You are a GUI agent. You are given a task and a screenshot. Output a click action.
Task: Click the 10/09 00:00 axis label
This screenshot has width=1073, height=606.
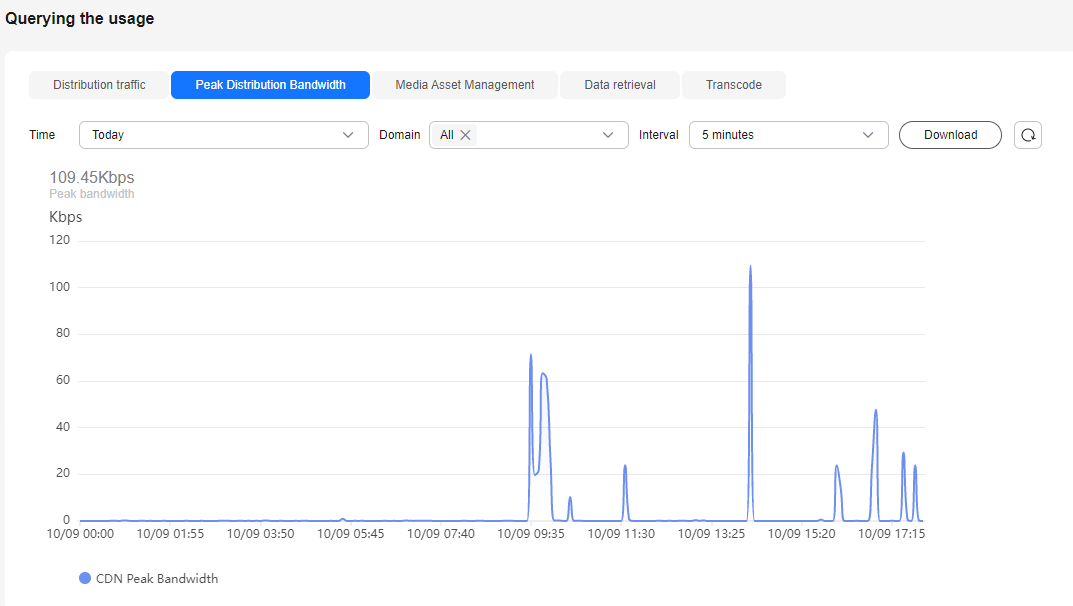click(x=80, y=533)
